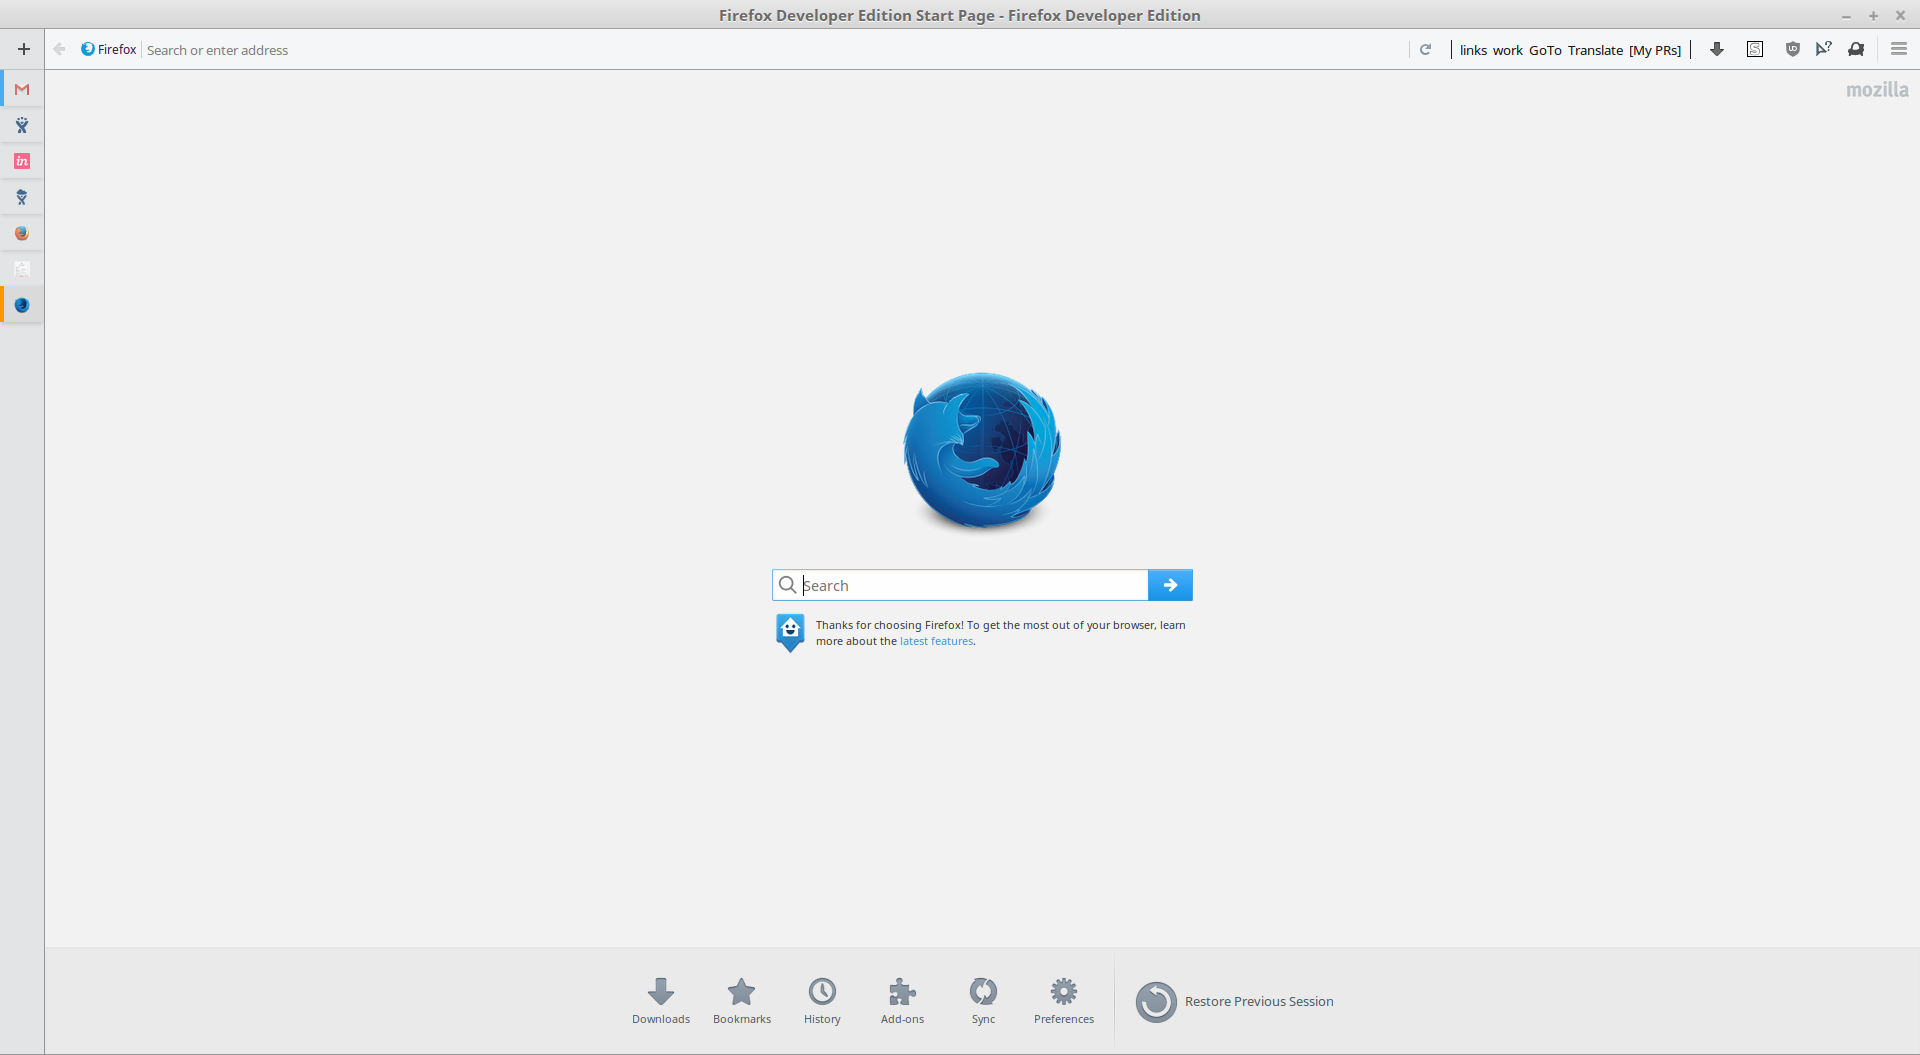The height and width of the screenshot is (1055, 1920).
Task: Click the Stylish 'S' extension icon
Action: point(1755,49)
